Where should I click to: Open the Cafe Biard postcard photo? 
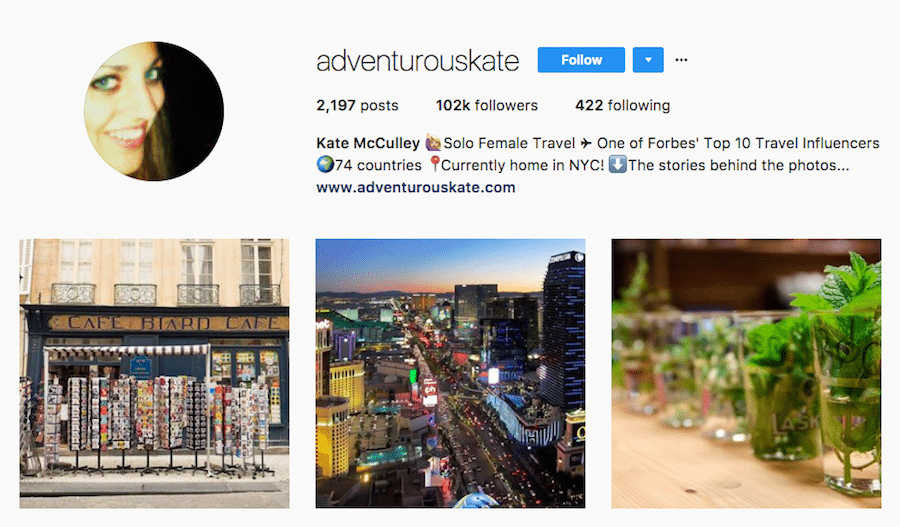154,374
